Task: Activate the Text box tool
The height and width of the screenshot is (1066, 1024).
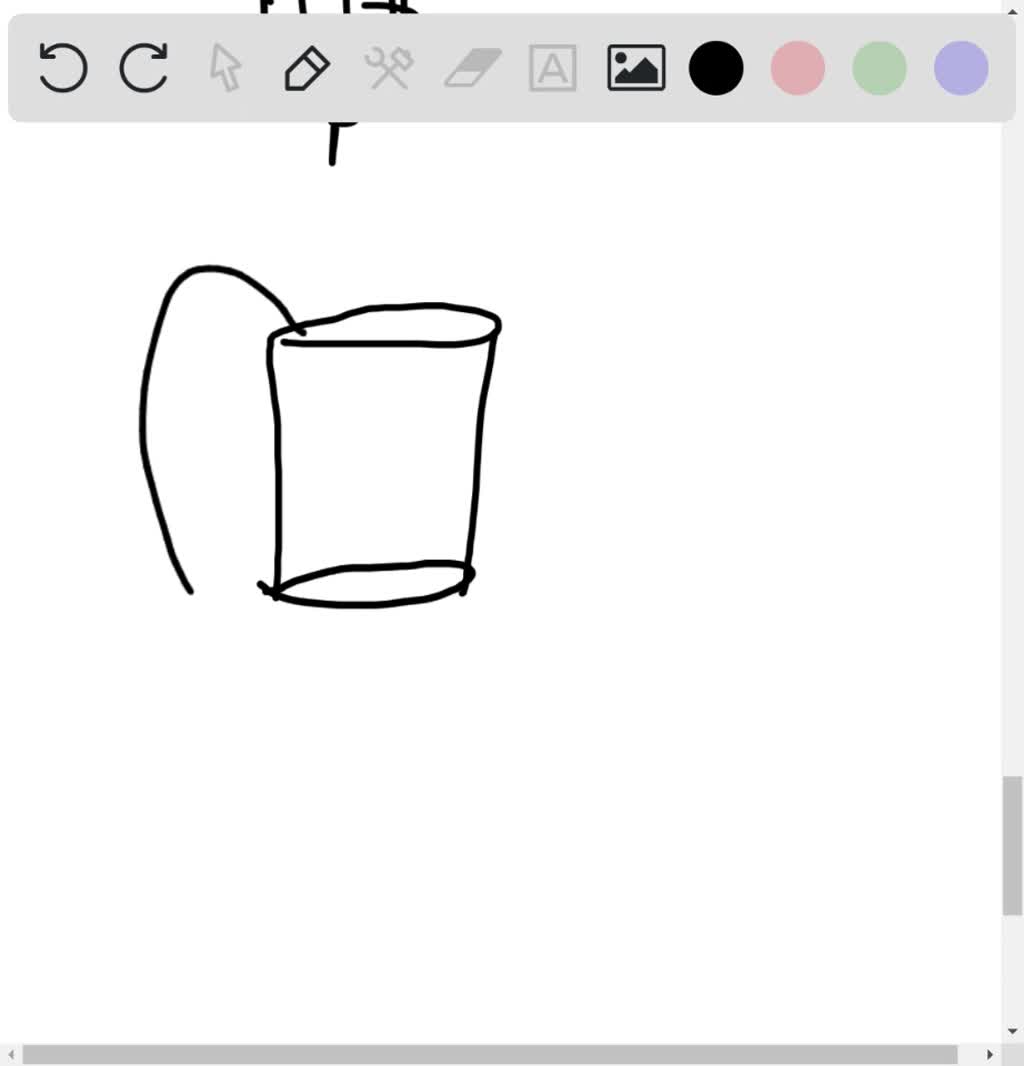Action: pyautogui.click(x=553, y=69)
